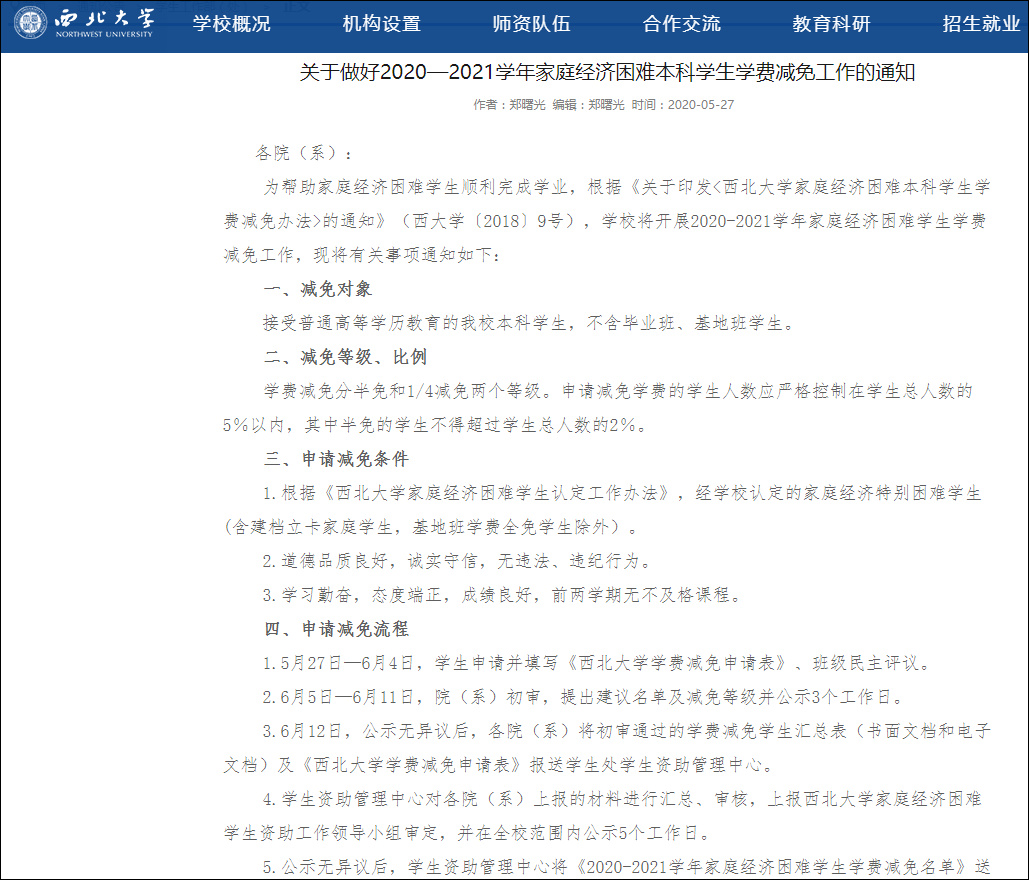Click the line starting 5%以内，其中半免
1029x880 pixels.
click(435, 426)
